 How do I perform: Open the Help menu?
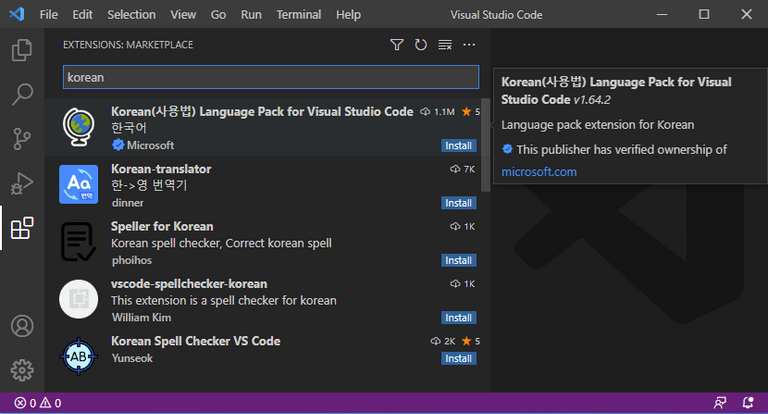pos(348,15)
